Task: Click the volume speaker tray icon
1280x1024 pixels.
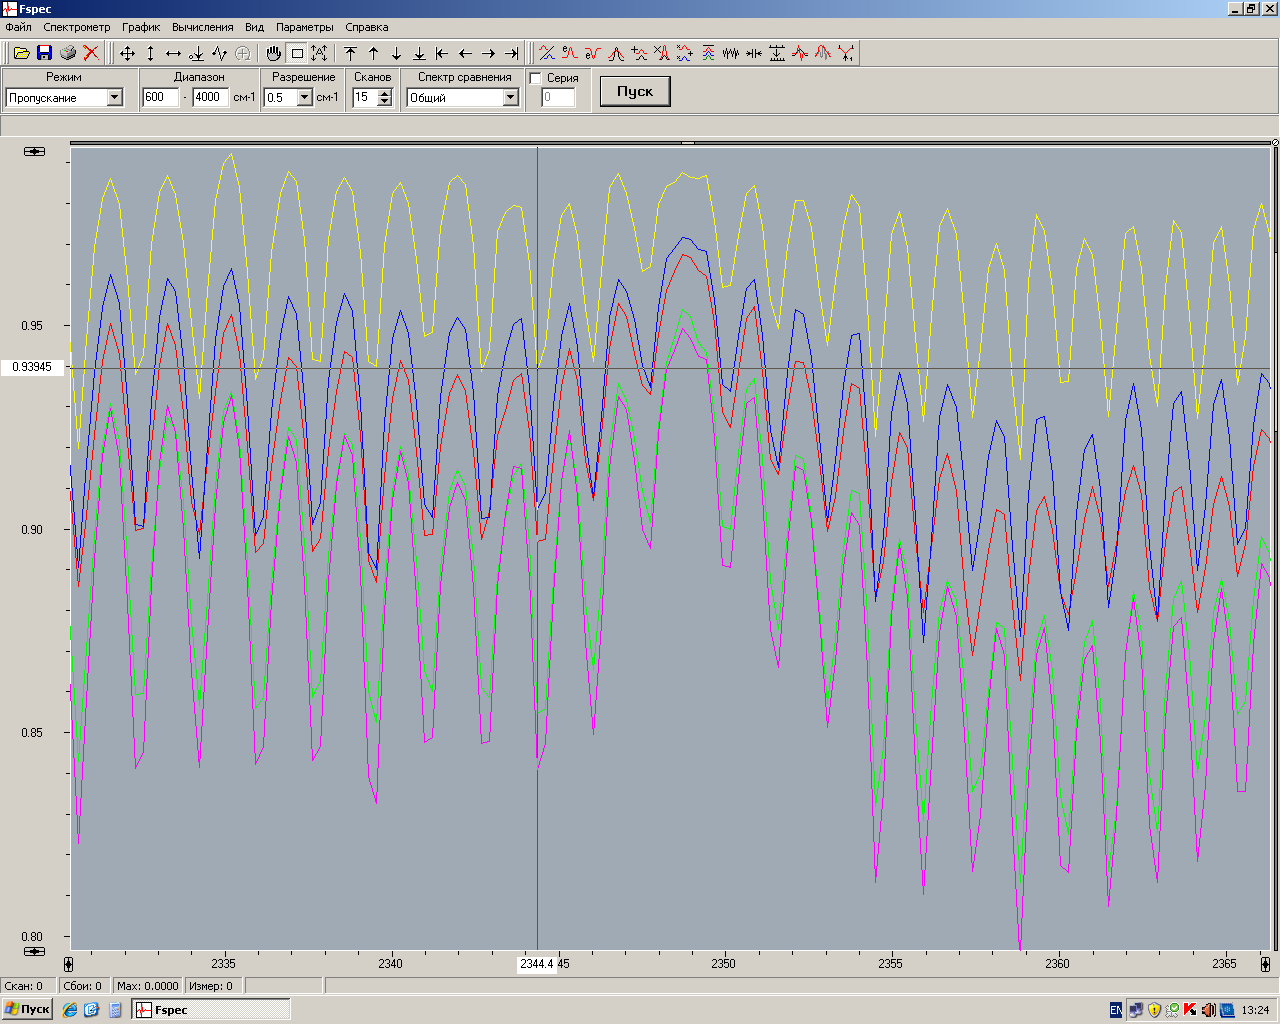Action: [x=1208, y=1010]
